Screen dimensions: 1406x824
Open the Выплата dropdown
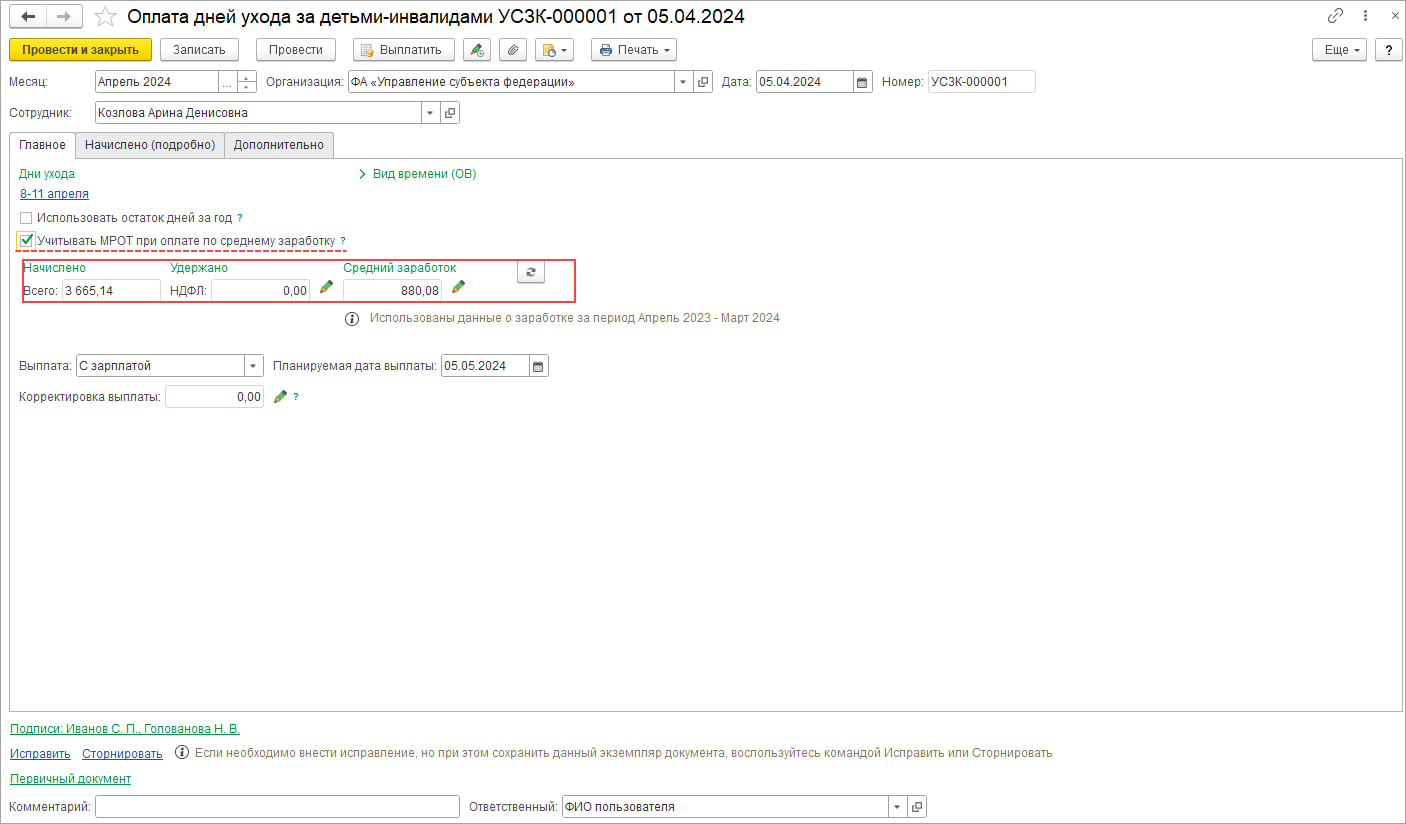click(x=254, y=366)
